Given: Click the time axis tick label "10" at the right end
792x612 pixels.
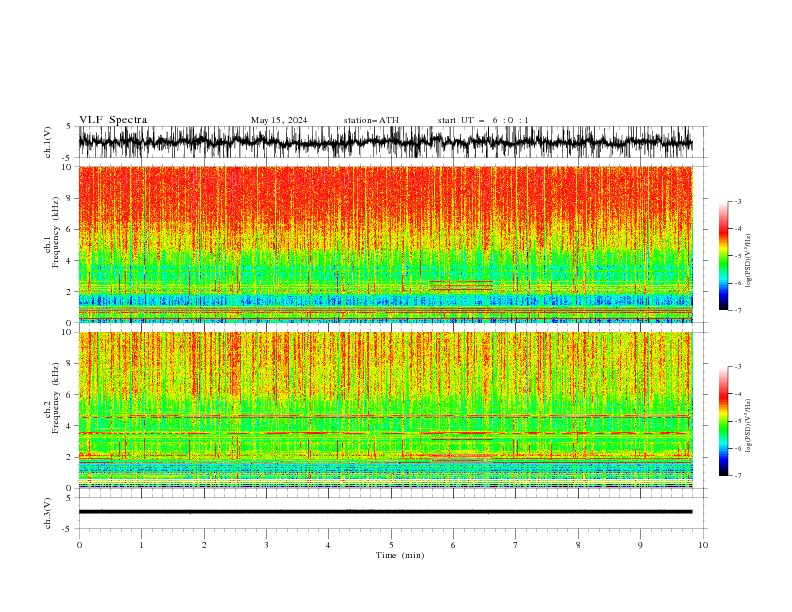Looking at the screenshot, I should [x=703, y=545].
